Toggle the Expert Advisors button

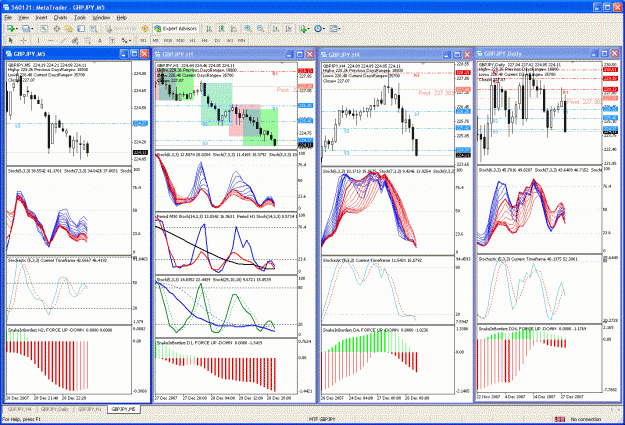(176, 28)
